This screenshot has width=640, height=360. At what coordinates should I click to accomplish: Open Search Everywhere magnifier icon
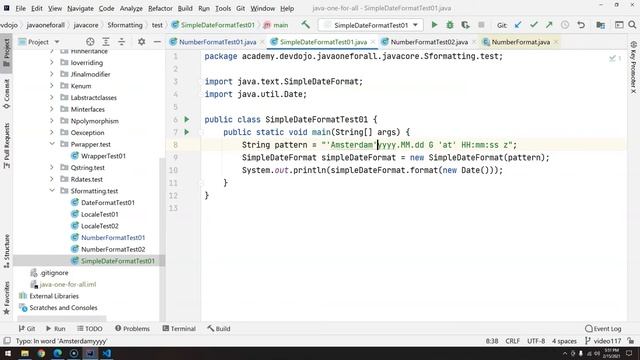click(632, 25)
